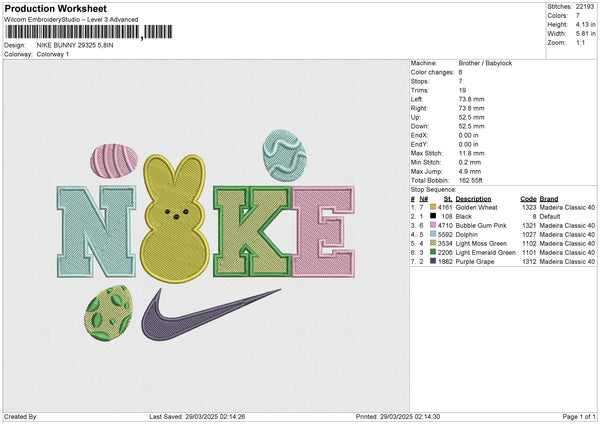This screenshot has width=600, height=424.
Task: Click the 'Stop Sequence:' heading
Action: 434,189
